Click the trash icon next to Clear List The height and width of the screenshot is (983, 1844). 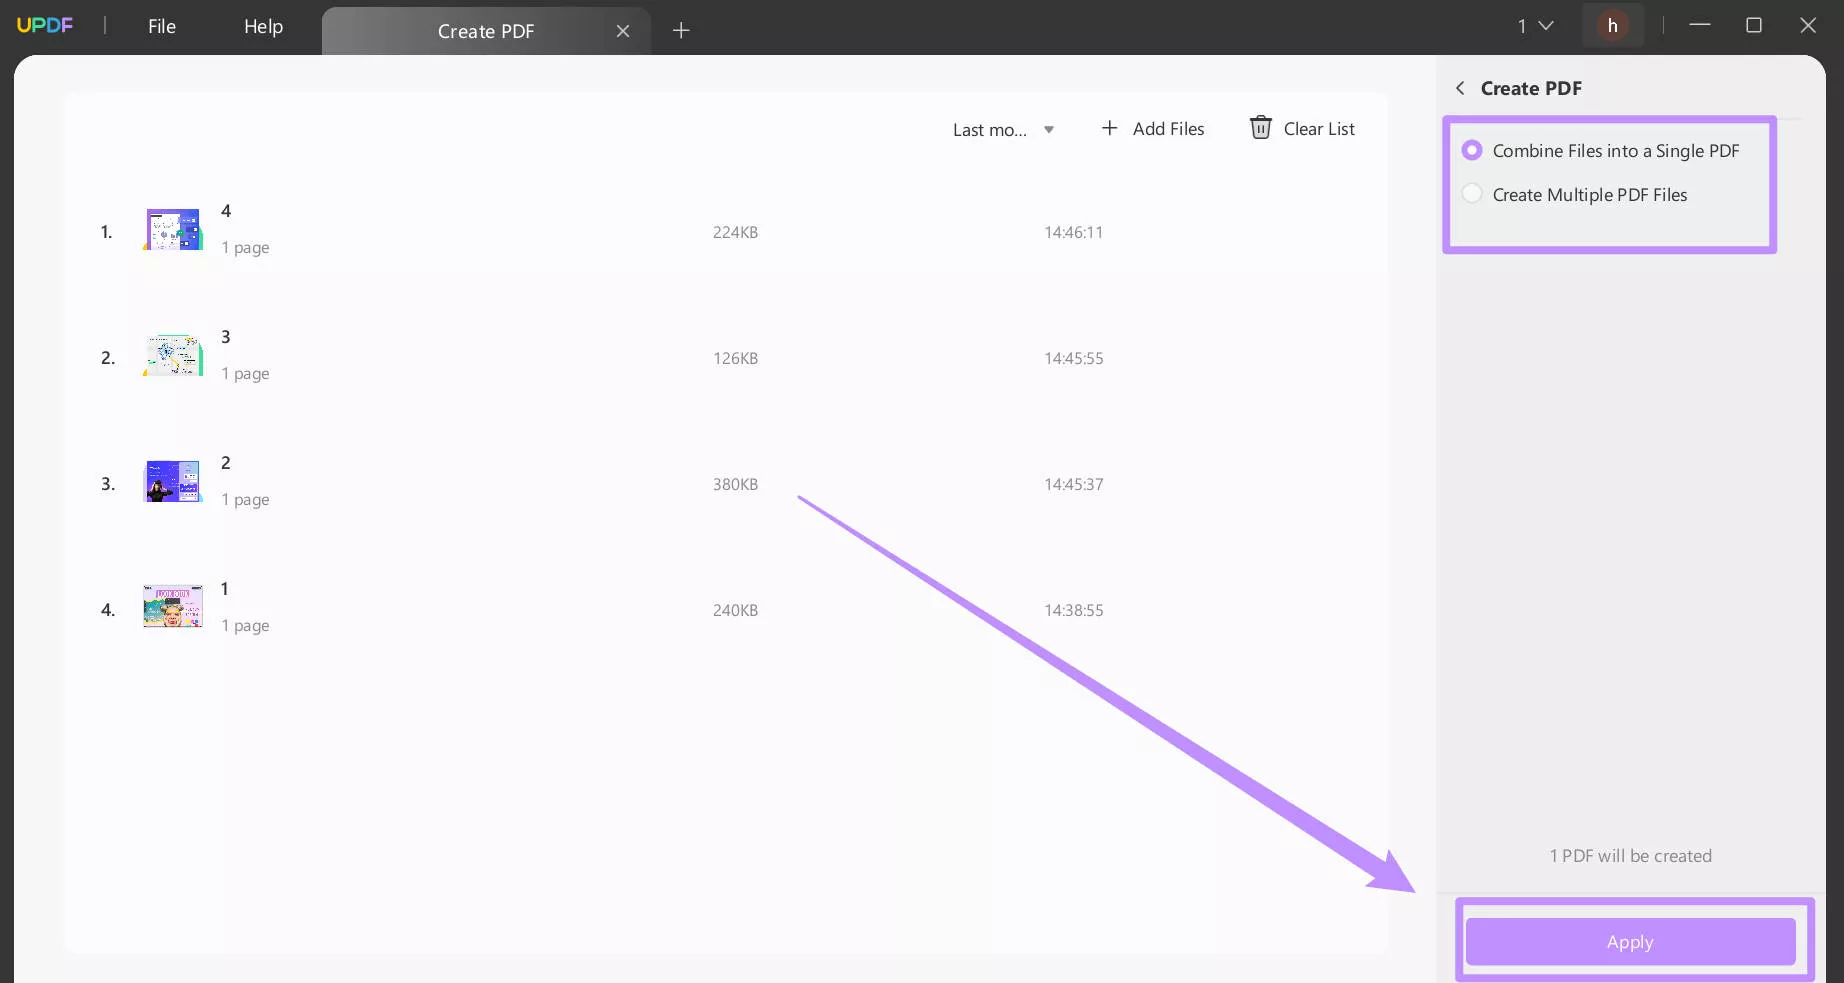click(x=1259, y=128)
